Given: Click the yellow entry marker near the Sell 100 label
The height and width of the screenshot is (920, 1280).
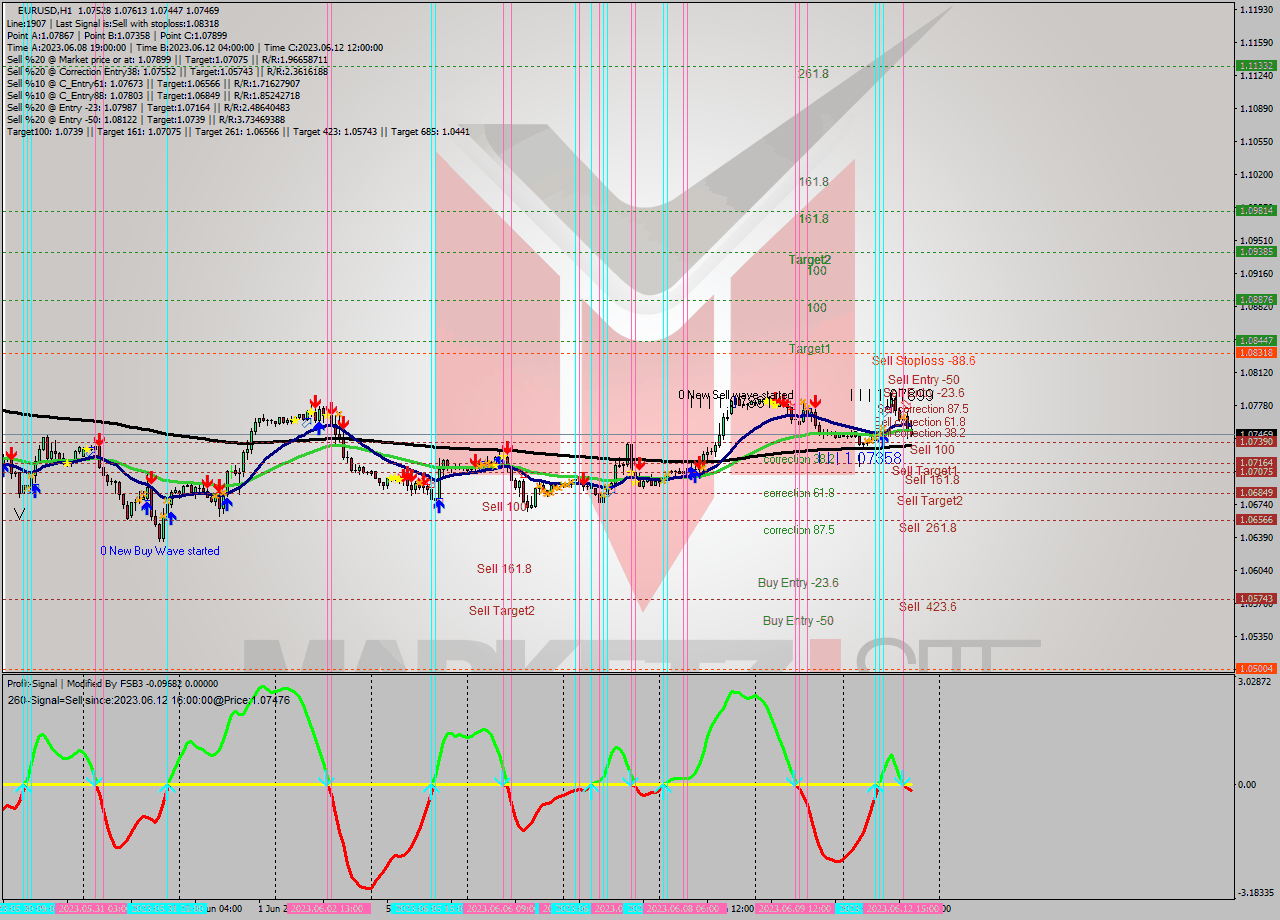Looking at the screenshot, I should tap(497, 463).
